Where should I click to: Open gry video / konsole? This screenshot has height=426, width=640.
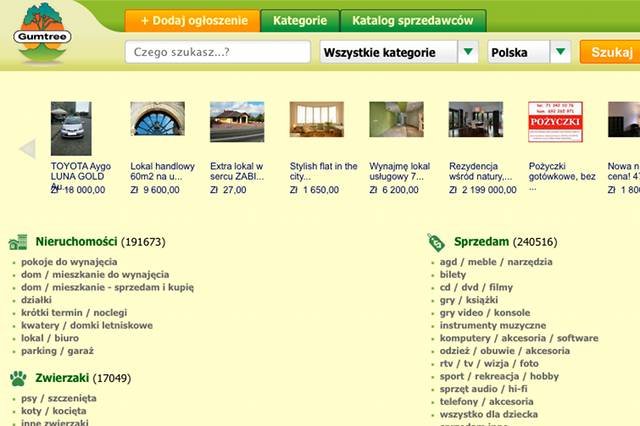(x=485, y=313)
